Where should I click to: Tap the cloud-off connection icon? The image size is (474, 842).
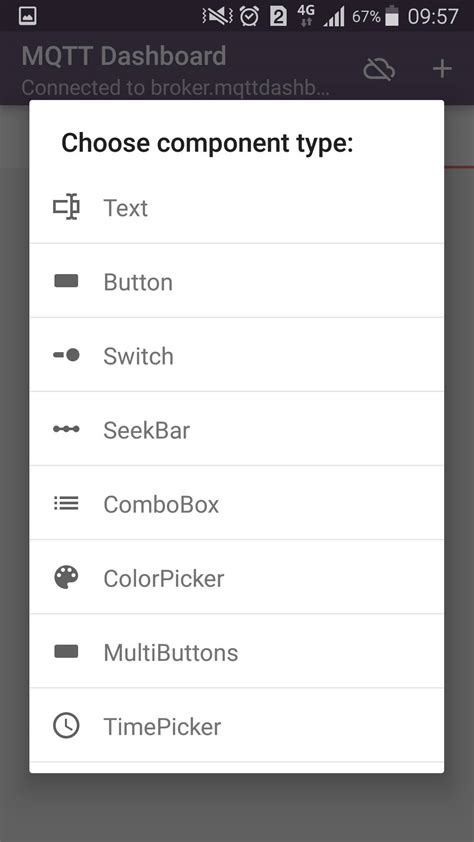[x=379, y=69]
